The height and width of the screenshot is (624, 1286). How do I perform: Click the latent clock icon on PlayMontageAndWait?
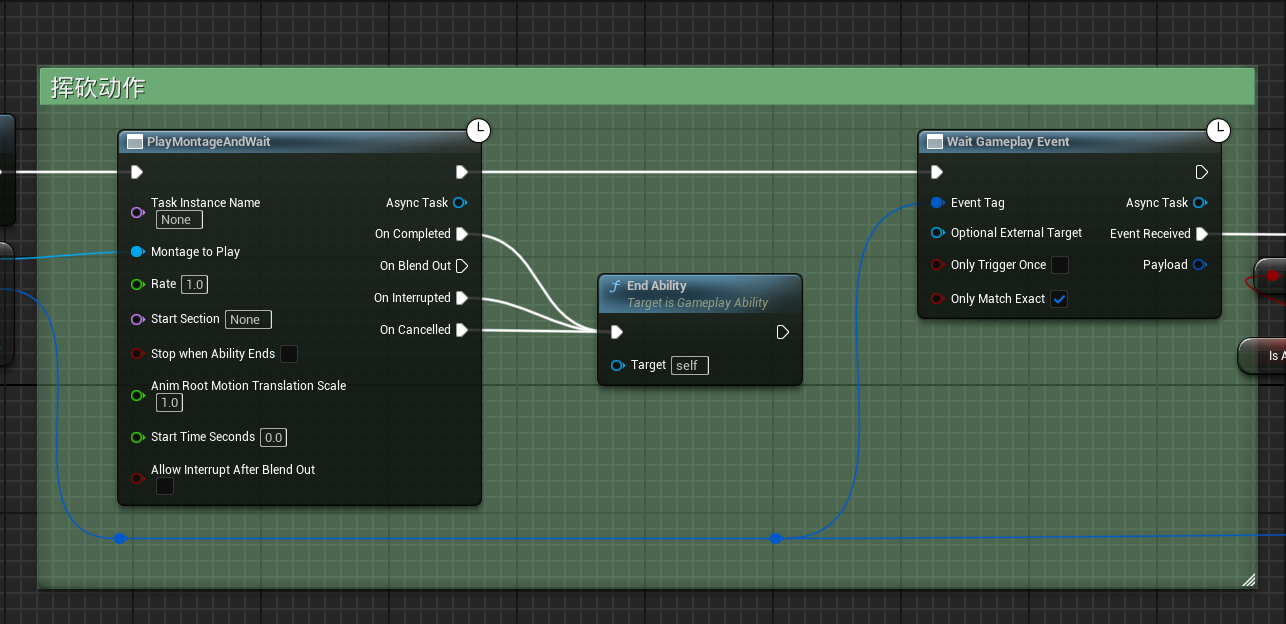tap(480, 130)
